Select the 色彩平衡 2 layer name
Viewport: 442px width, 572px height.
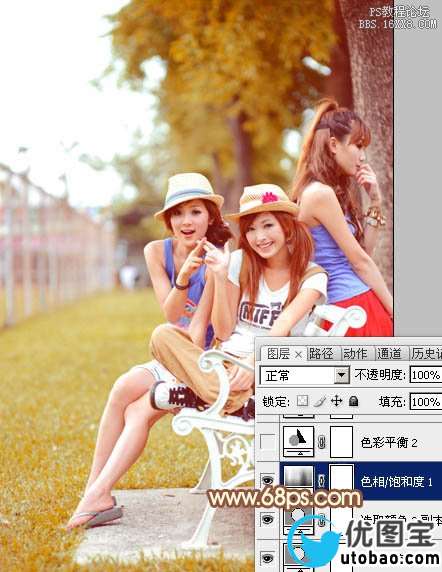coord(389,442)
